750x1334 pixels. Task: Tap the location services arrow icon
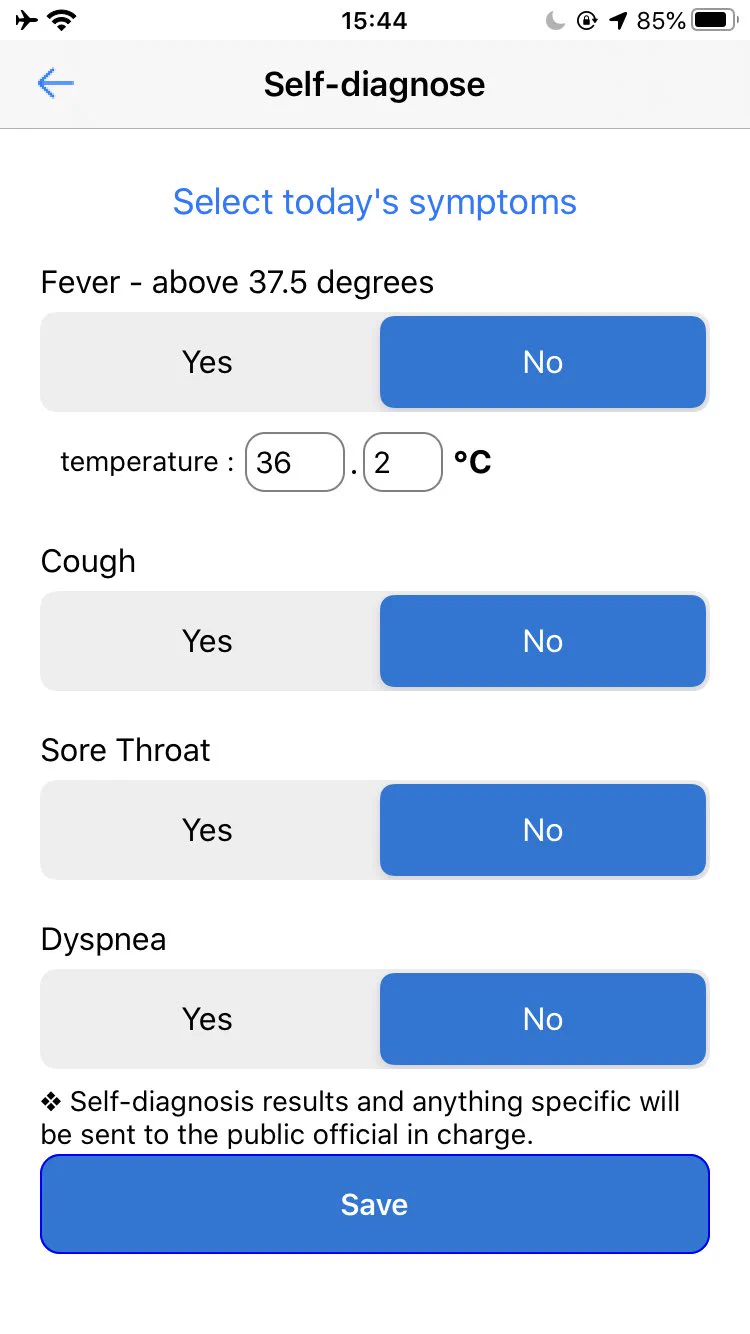coord(619,20)
